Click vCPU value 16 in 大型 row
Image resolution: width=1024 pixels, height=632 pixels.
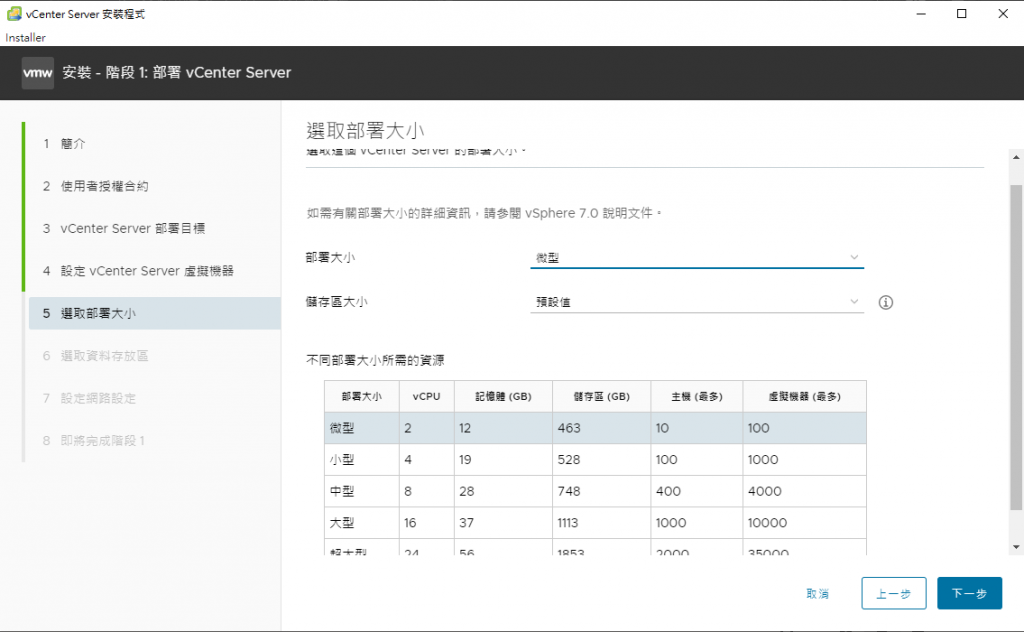[x=410, y=523]
